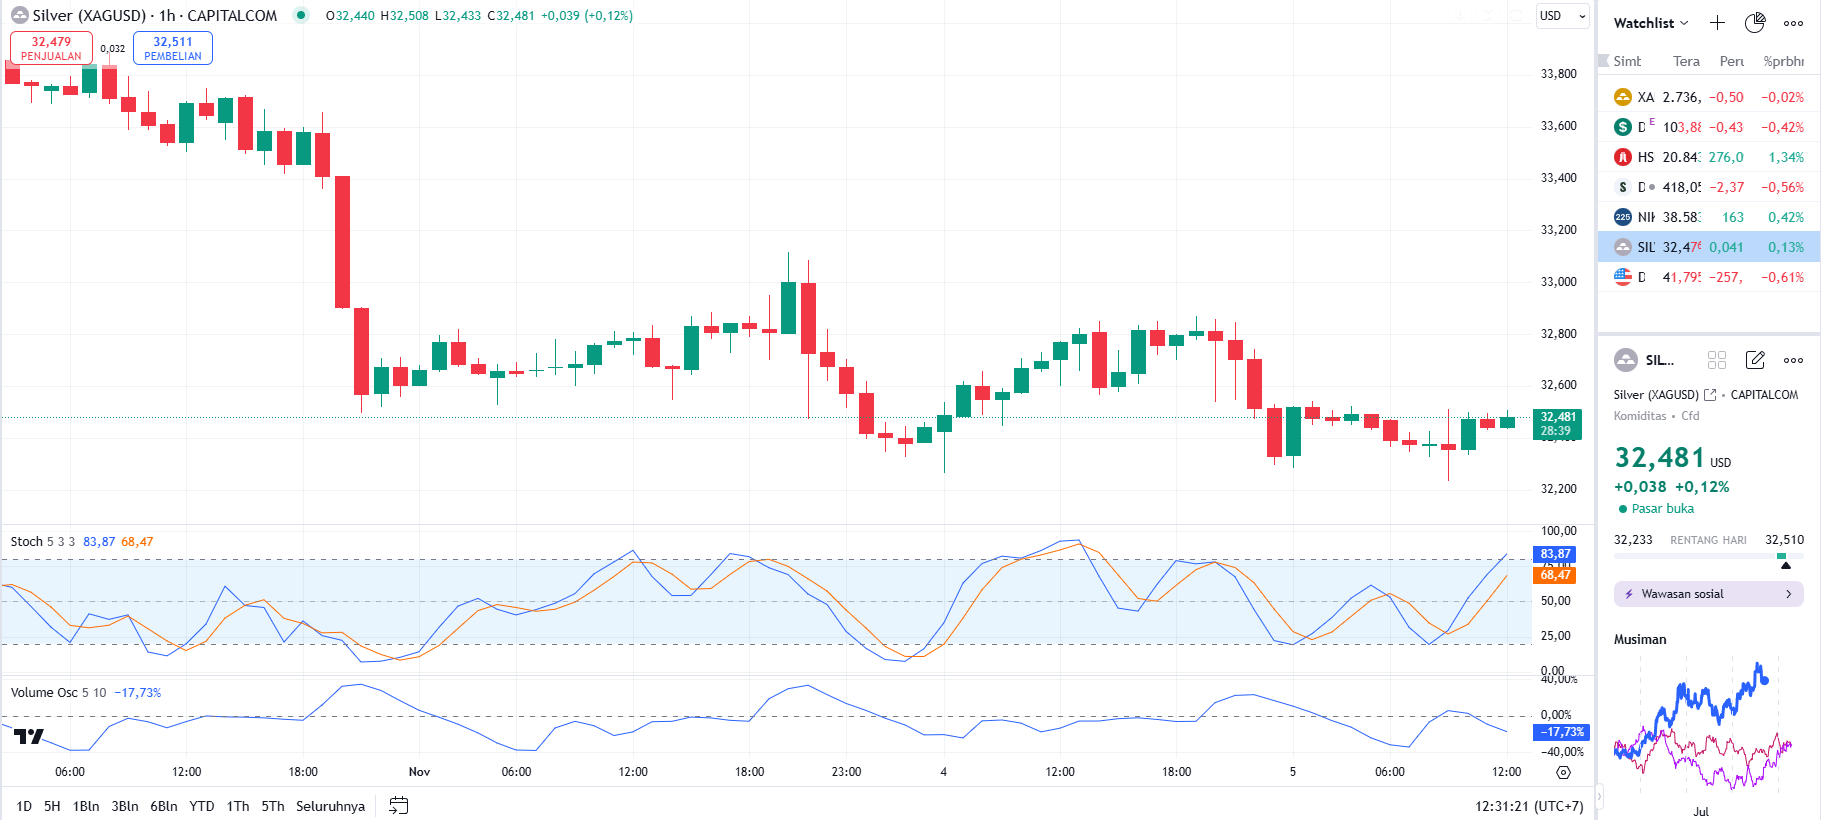Click the details panel three-dot menu
Image resolution: width=1821 pixels, height=820 pixels.
tap(1794, 360)
